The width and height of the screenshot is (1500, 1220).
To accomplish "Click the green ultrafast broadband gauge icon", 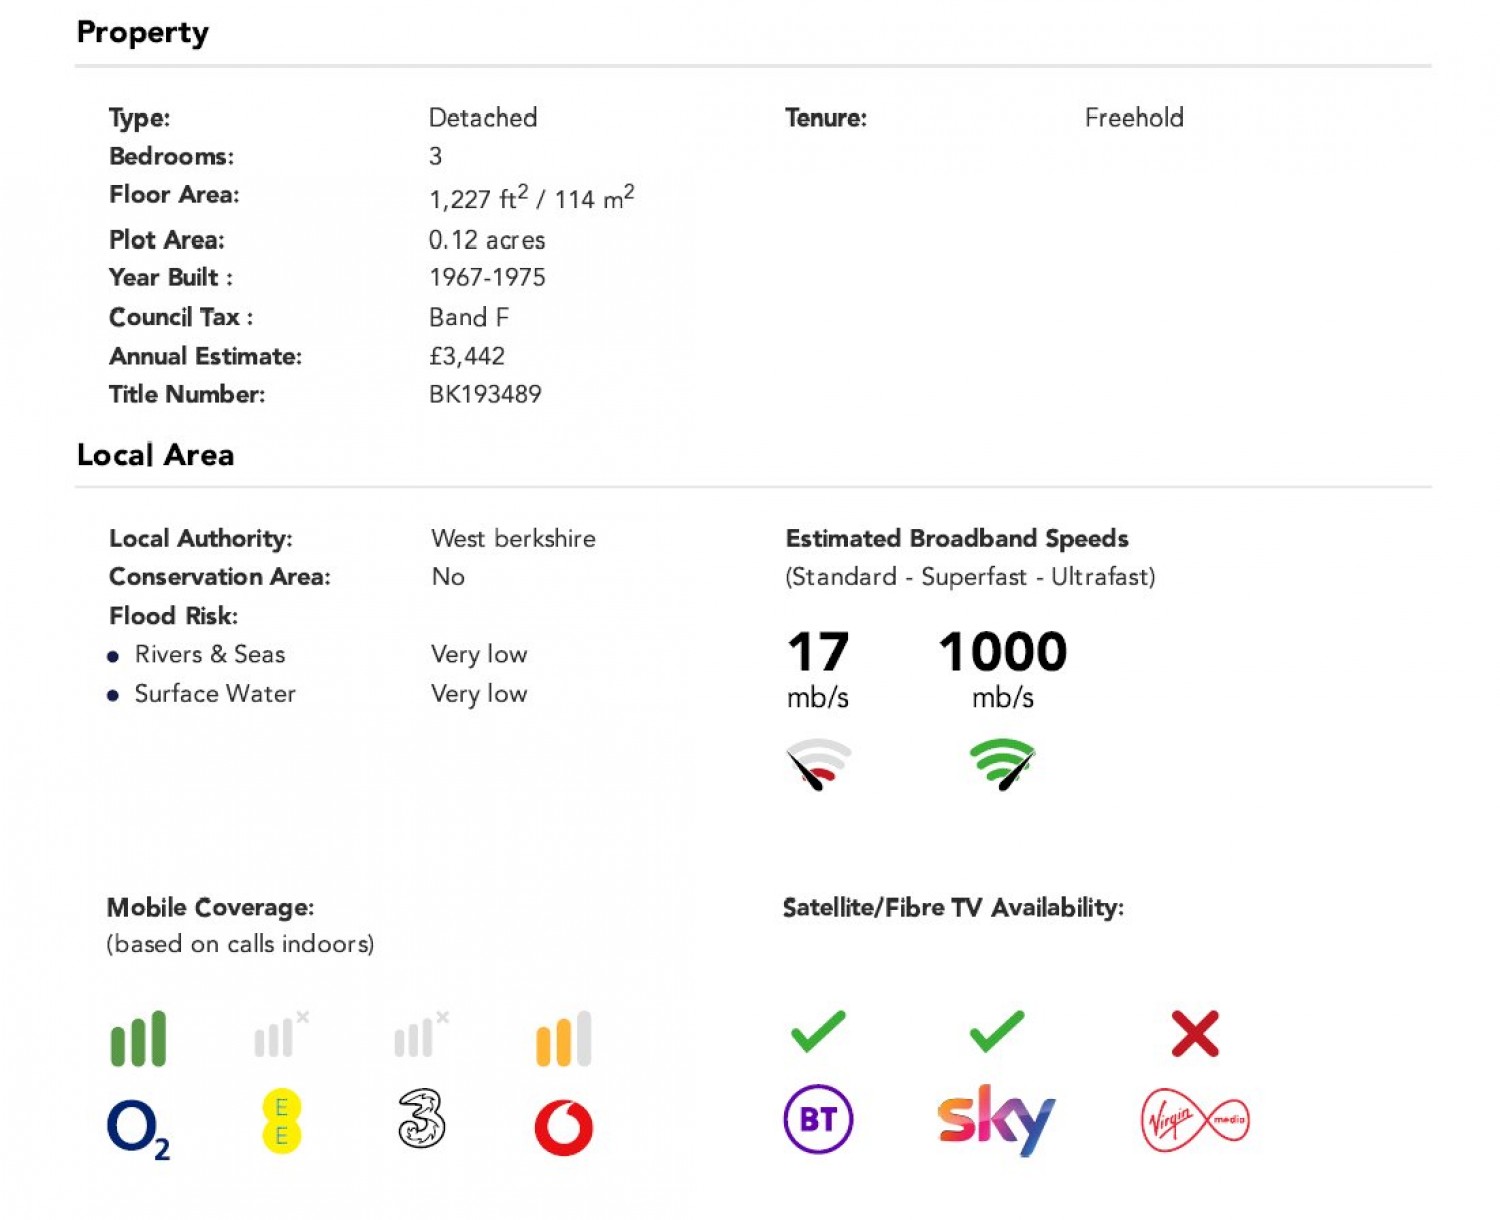I will pyautogui.click(x=1002, y=764).
